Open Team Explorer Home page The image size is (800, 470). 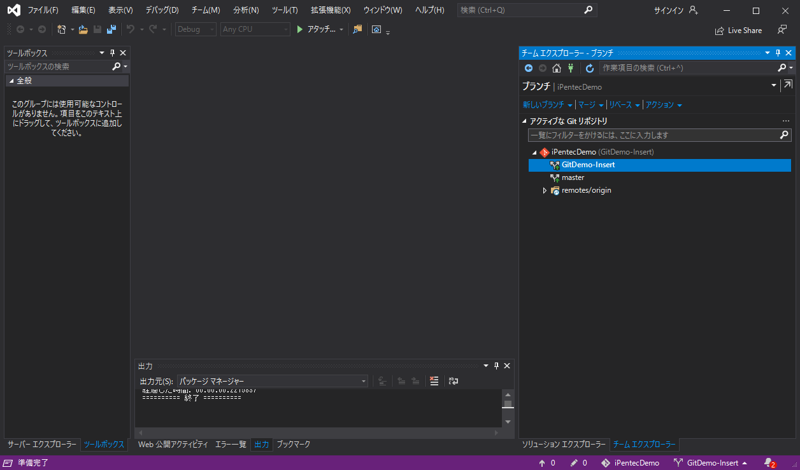pyautogui.click(x=557, y=68)
